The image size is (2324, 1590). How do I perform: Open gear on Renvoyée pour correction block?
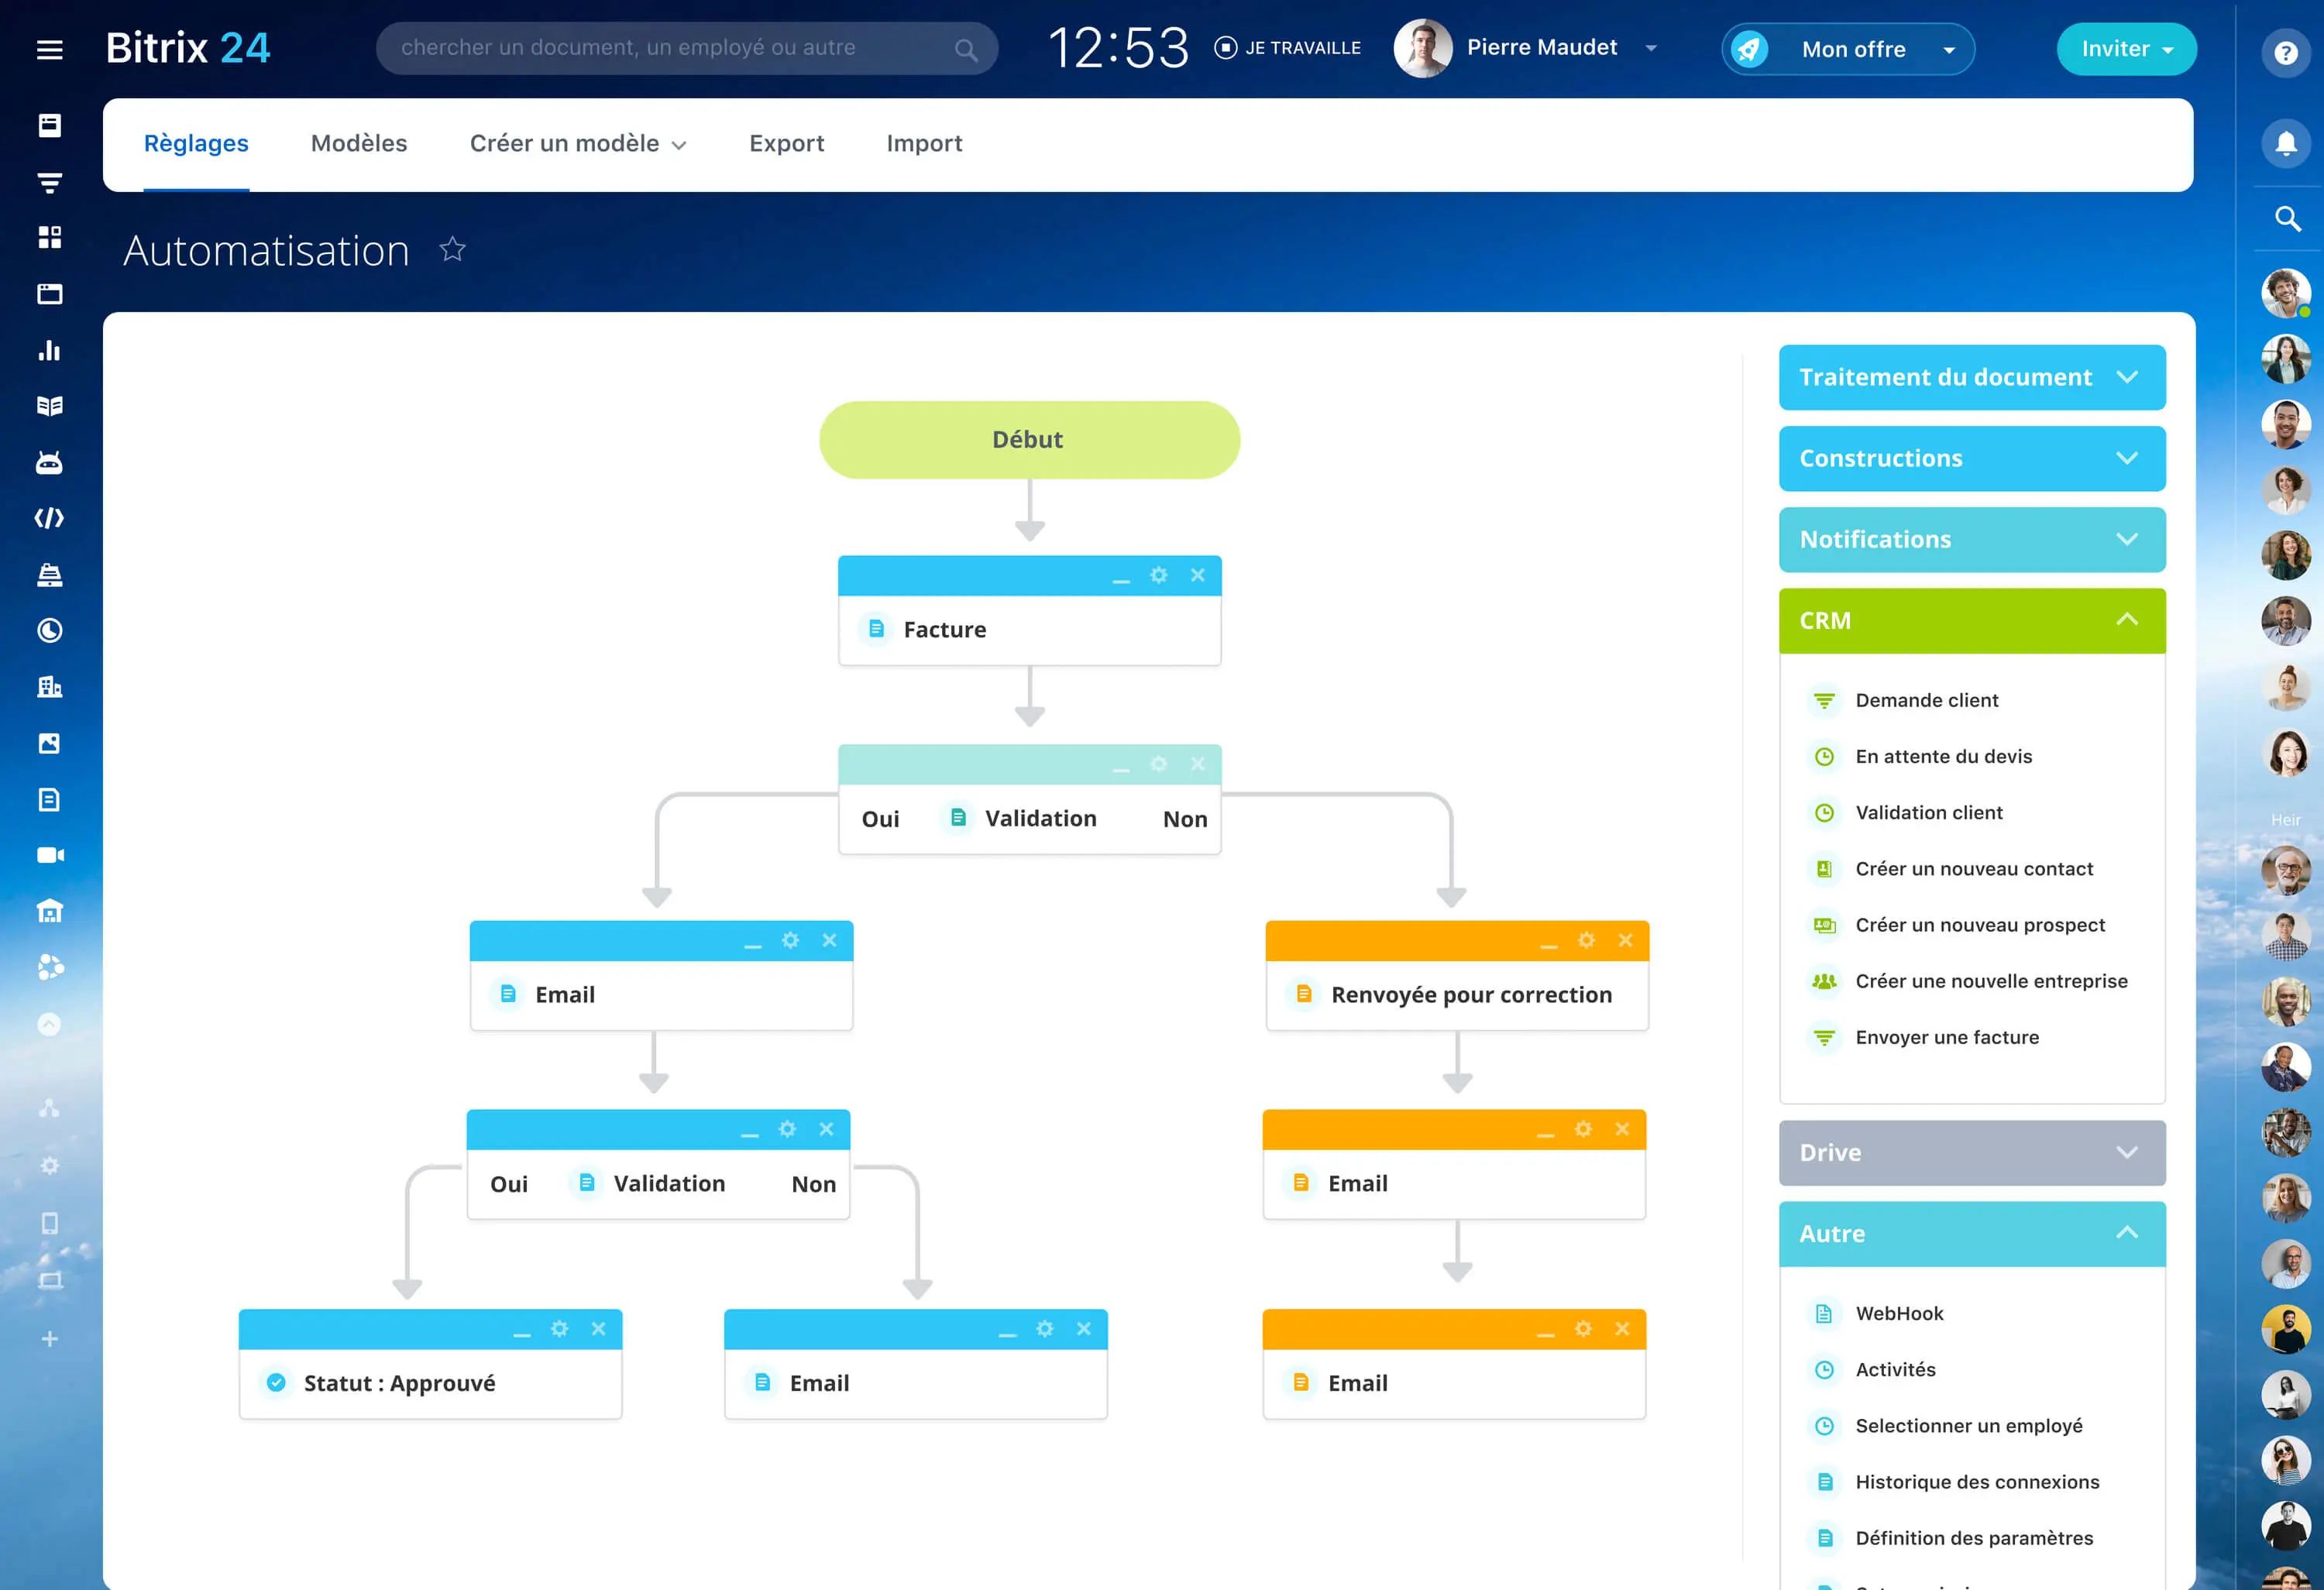tap(1586, 940)
